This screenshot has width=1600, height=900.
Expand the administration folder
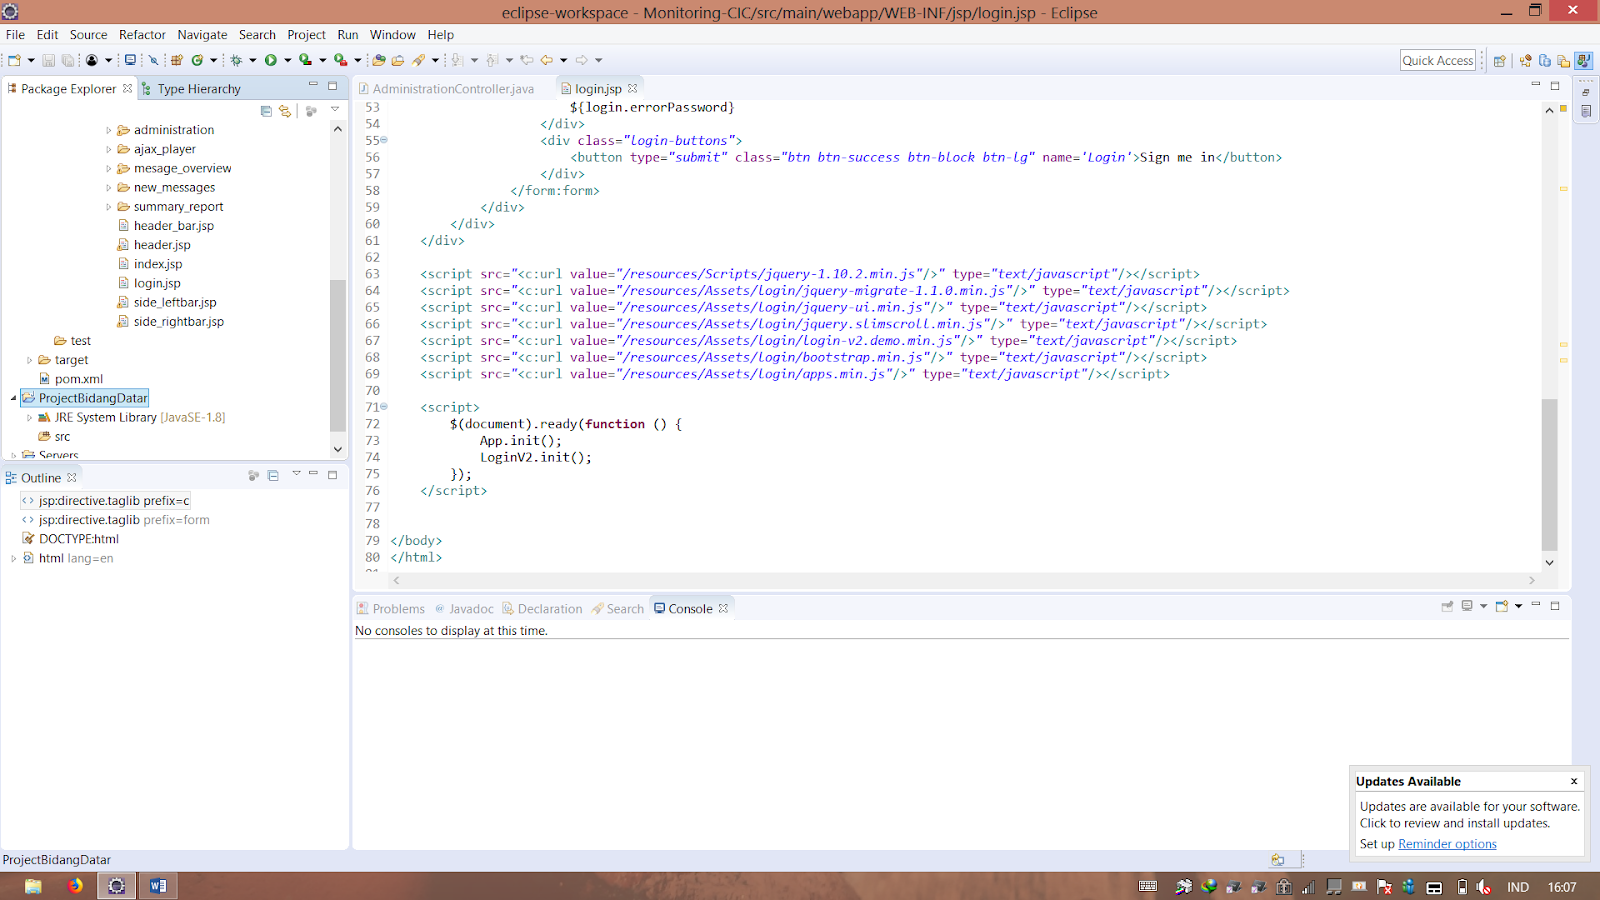(110, 129)
